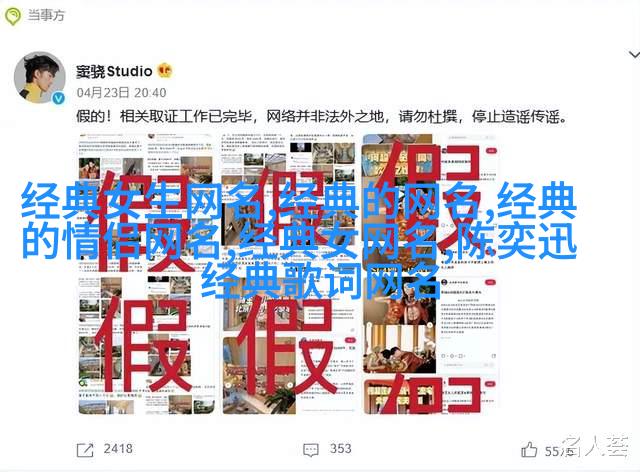The height and width of the screenshot is (472, 640).
Task: Click the blue verified V badge
Action: 59,98
